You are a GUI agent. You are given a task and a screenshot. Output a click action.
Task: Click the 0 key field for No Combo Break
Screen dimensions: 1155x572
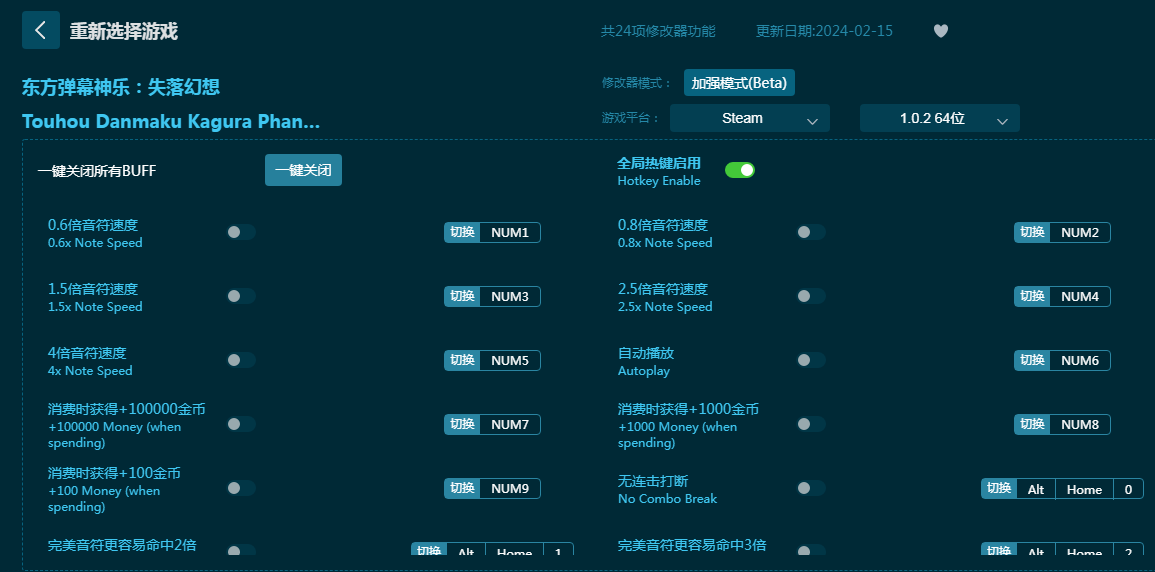click(x=1128, y=489)
